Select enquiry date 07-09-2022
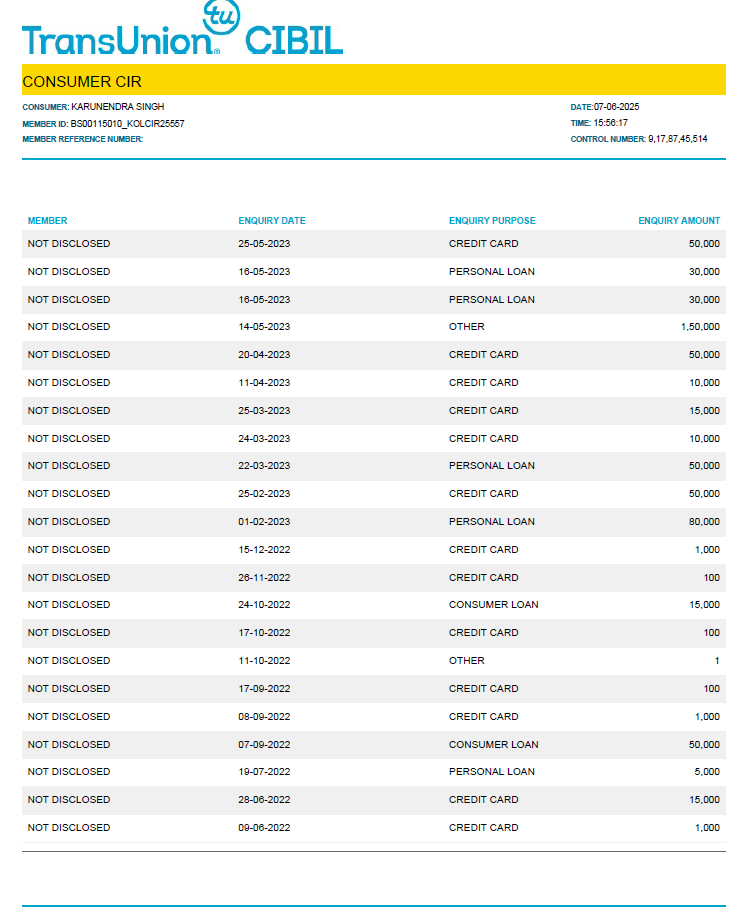The width and height of the screenshot is (738, 911). [264, 744]
